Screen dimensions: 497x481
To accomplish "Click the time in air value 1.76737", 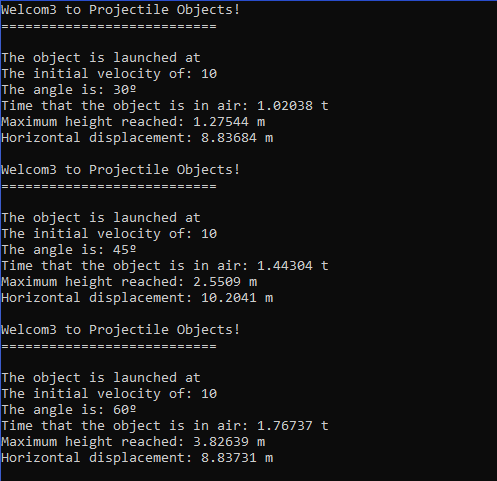I will 285,426.
